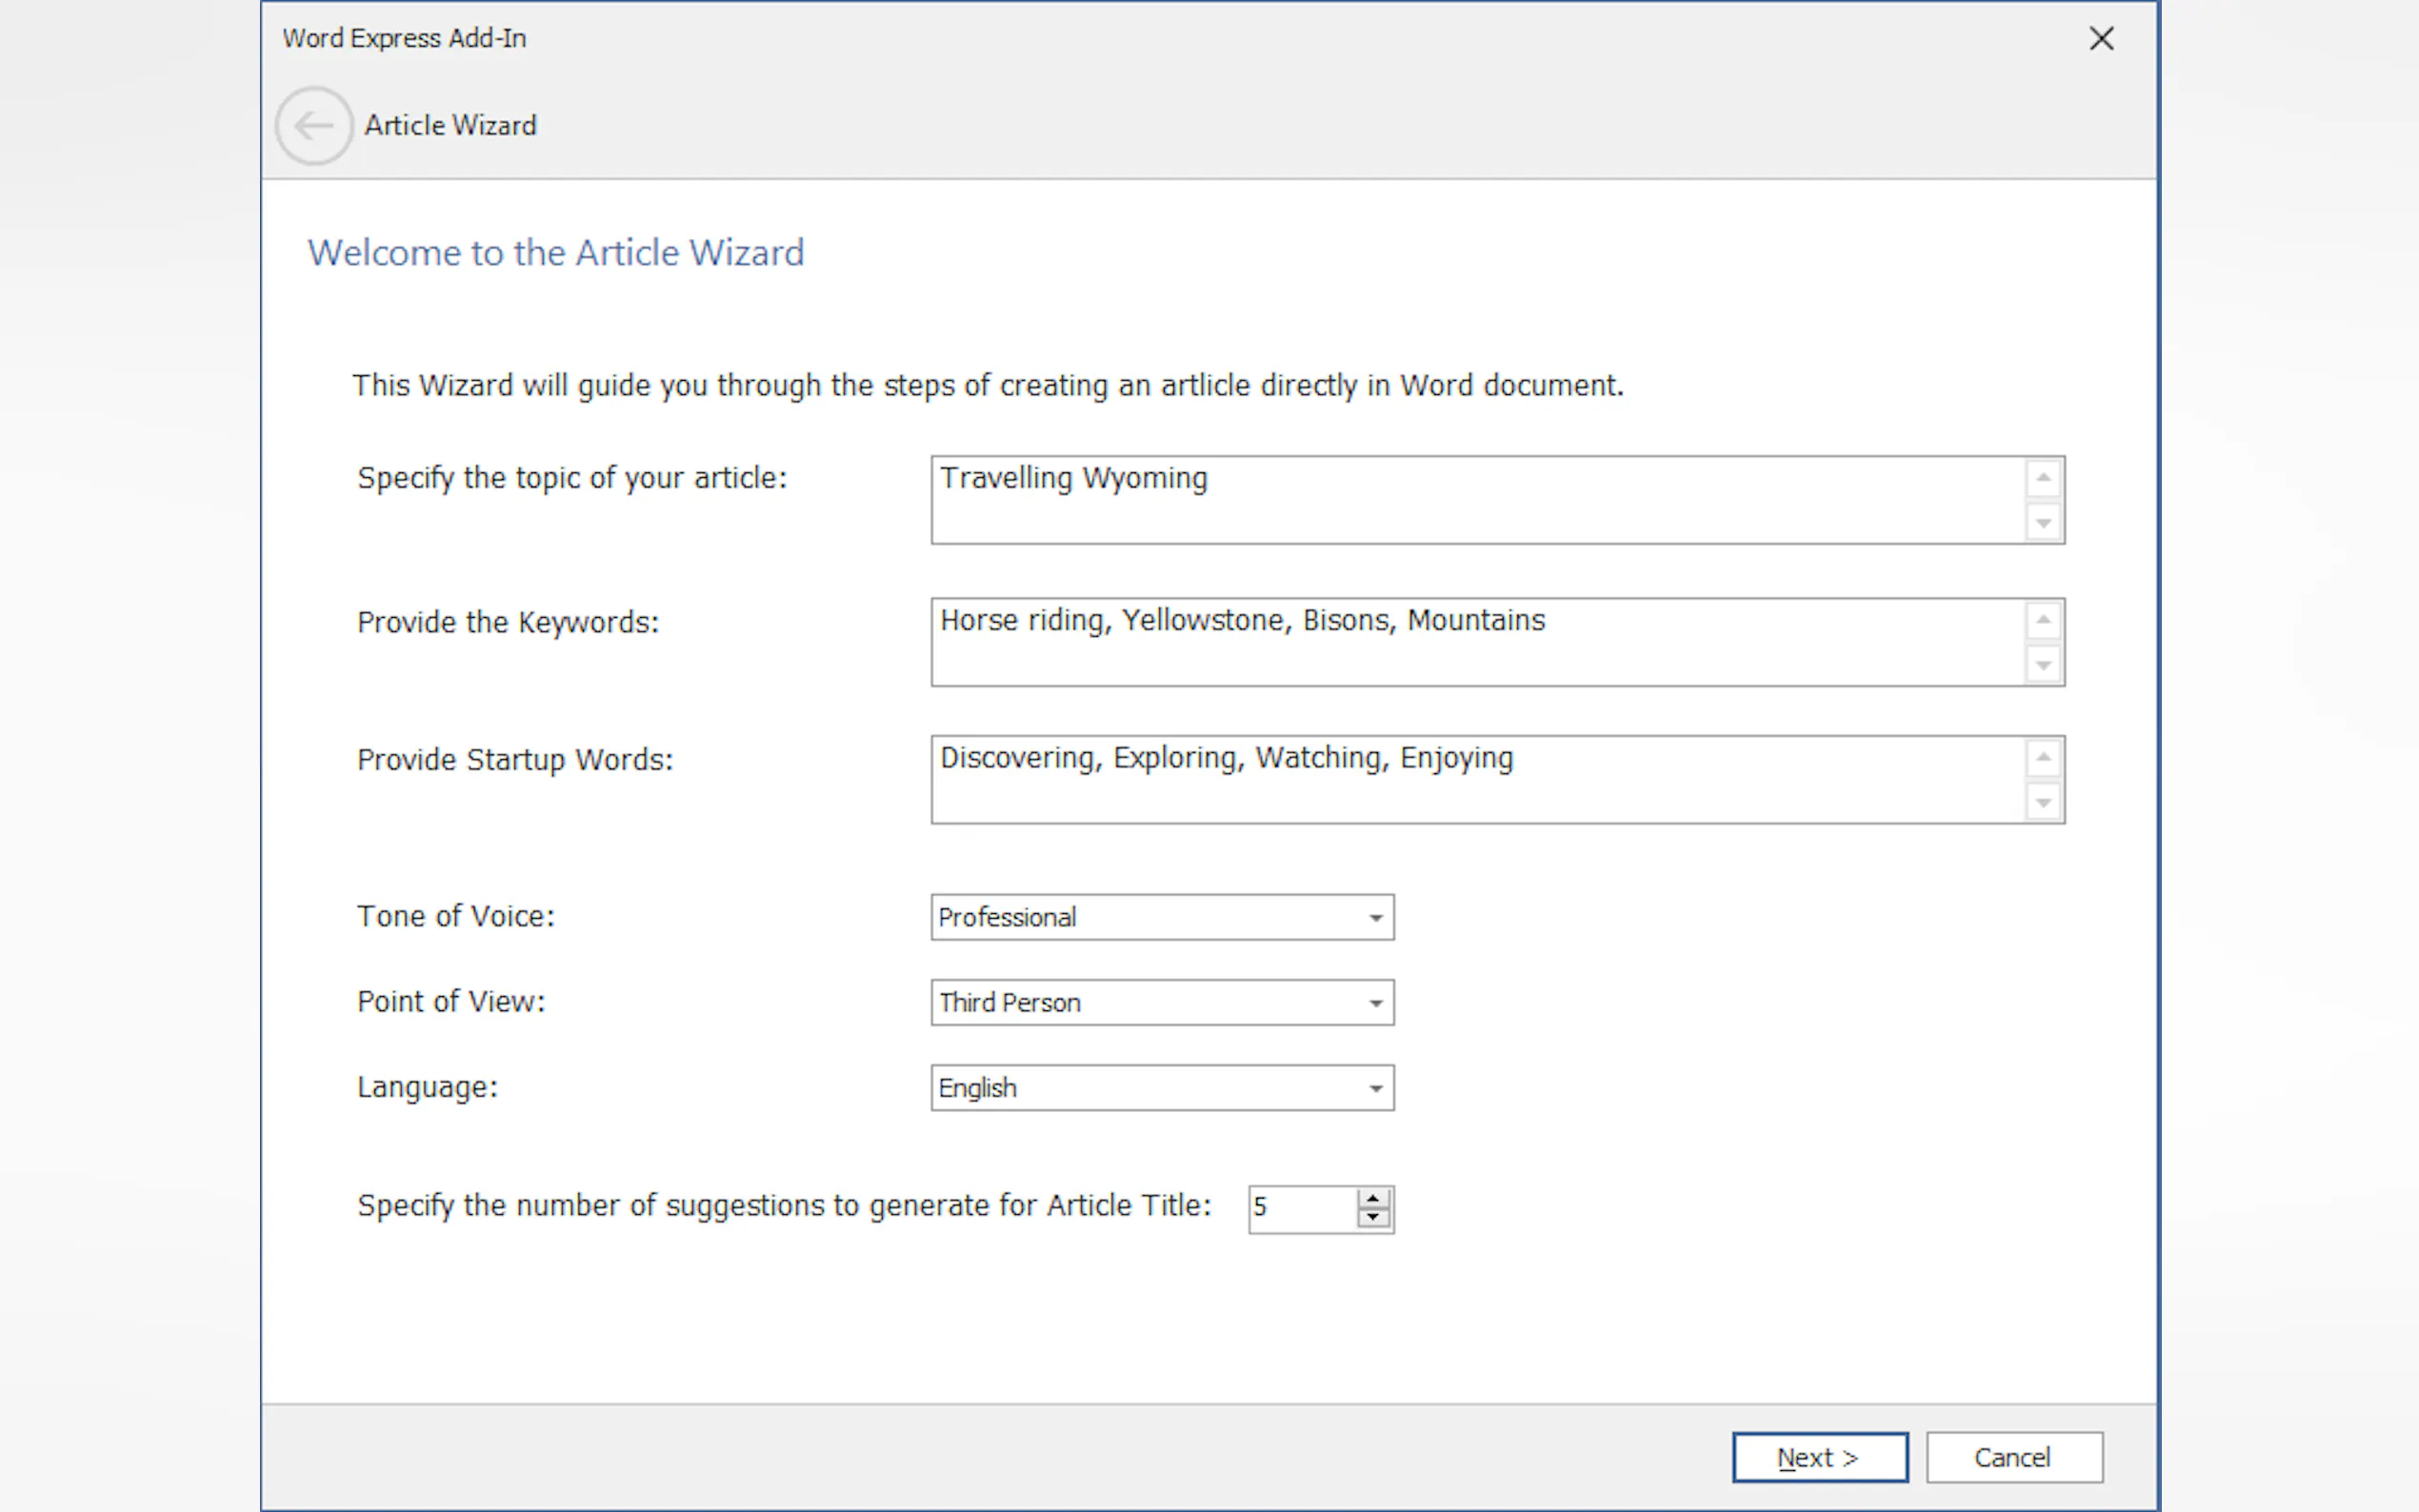Click the Next button

[1819, 1457]
